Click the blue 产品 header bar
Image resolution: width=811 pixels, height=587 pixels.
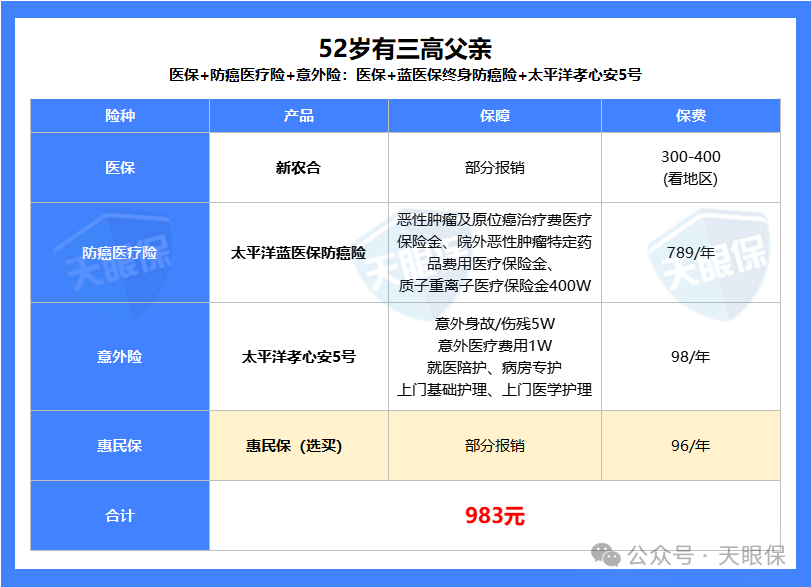pyautogui.click(x=297, y=116)
